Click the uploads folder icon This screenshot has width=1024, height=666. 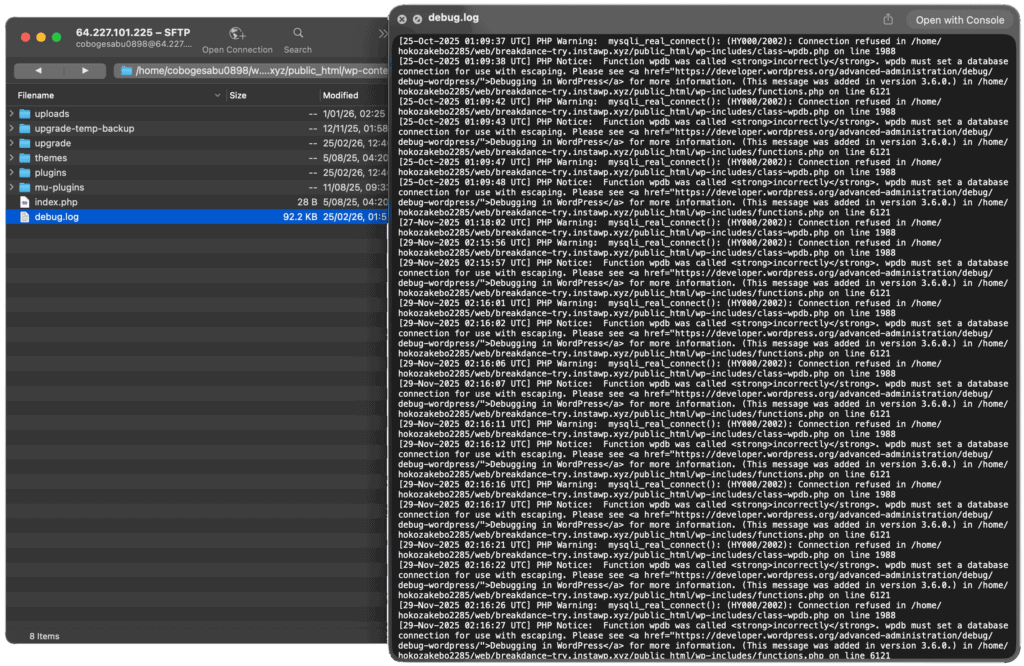pyautogui.click(x=25, y=114)
